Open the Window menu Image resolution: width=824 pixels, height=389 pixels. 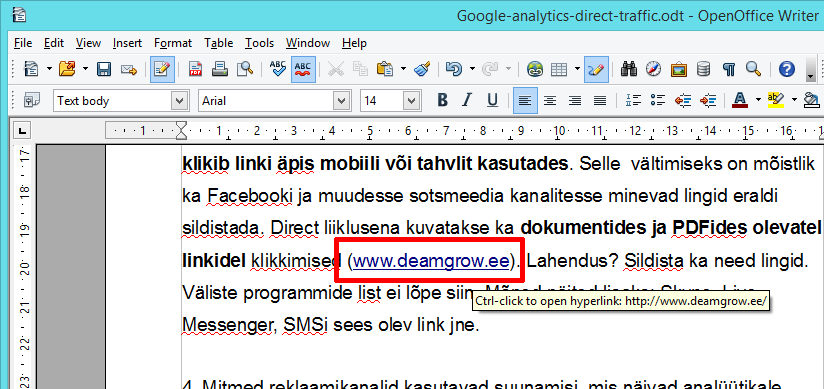click(x=308, y=43)
